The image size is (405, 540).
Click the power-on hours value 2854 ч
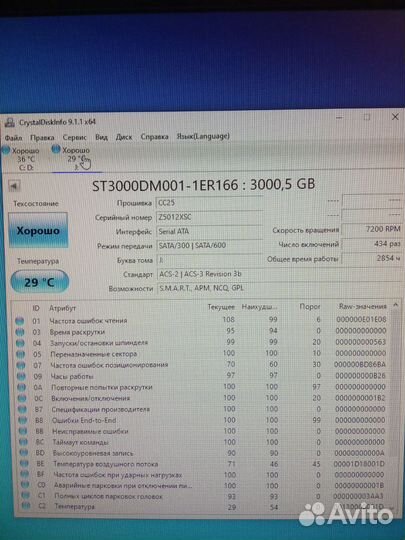point(371,258)
